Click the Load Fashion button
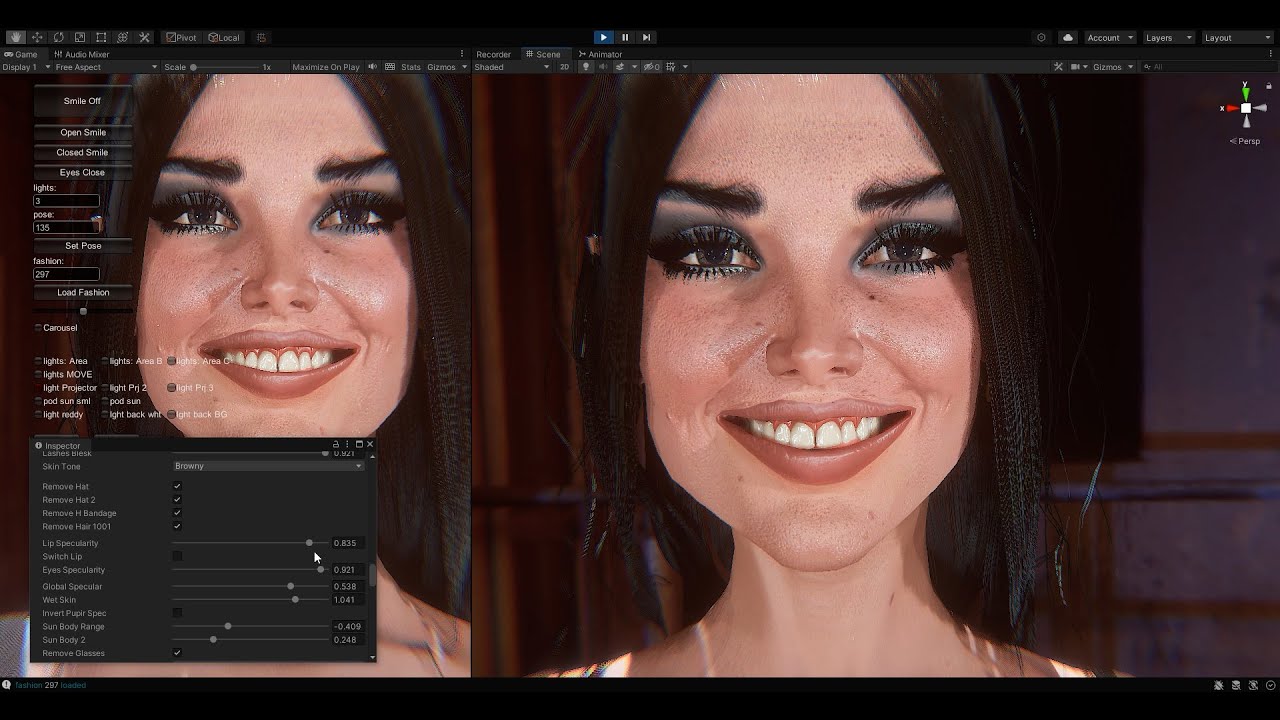This screenshot has height=720, width=1280. pos(83,292)
